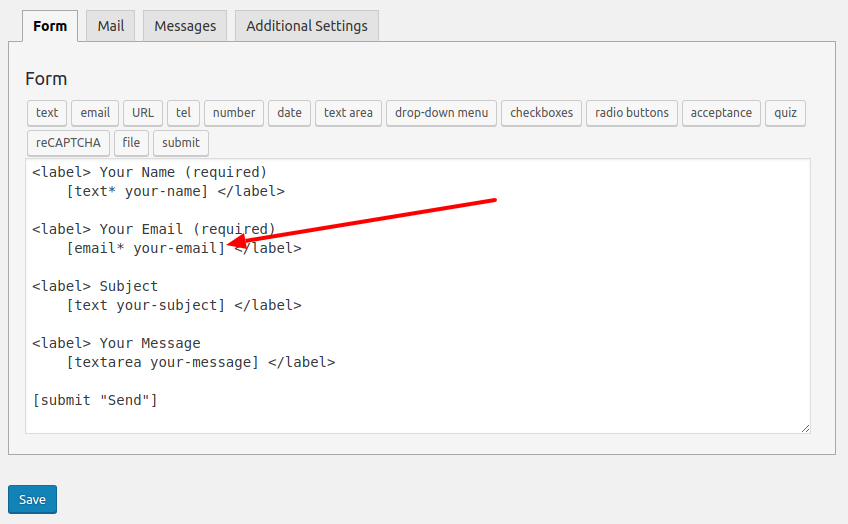This screenshot has width=848, height=524.
Task: Switch to the Mail tab
Action: coord(111,26)
